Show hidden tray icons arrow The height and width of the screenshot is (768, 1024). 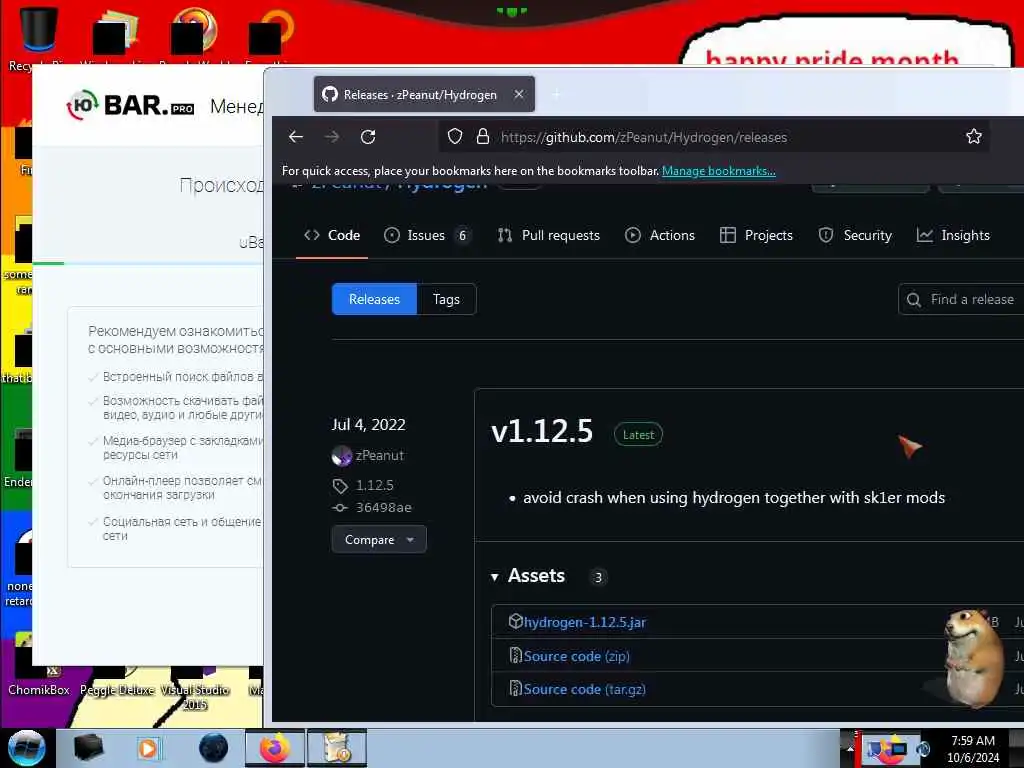[x=850, y=749]
